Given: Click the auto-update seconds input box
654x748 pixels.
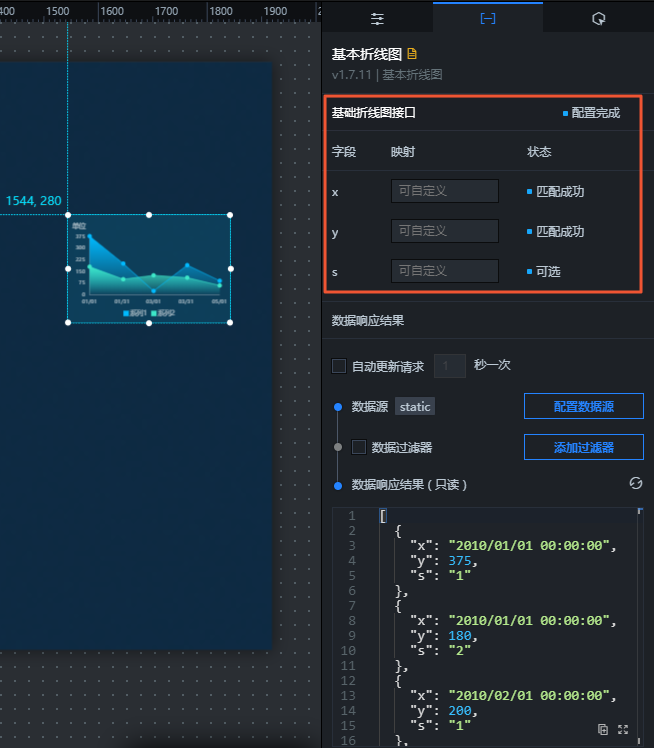Looking at the screenshot, I should [x=449, y=366].
